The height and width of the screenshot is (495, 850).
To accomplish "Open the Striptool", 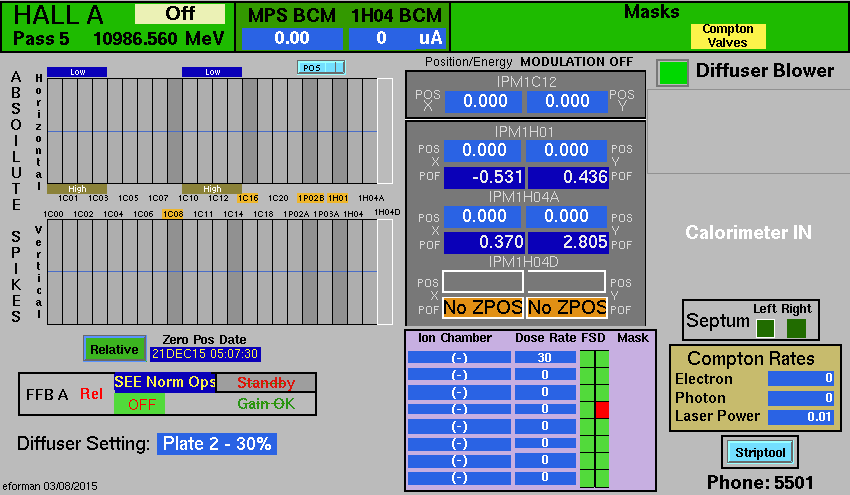I will (759, 452).
